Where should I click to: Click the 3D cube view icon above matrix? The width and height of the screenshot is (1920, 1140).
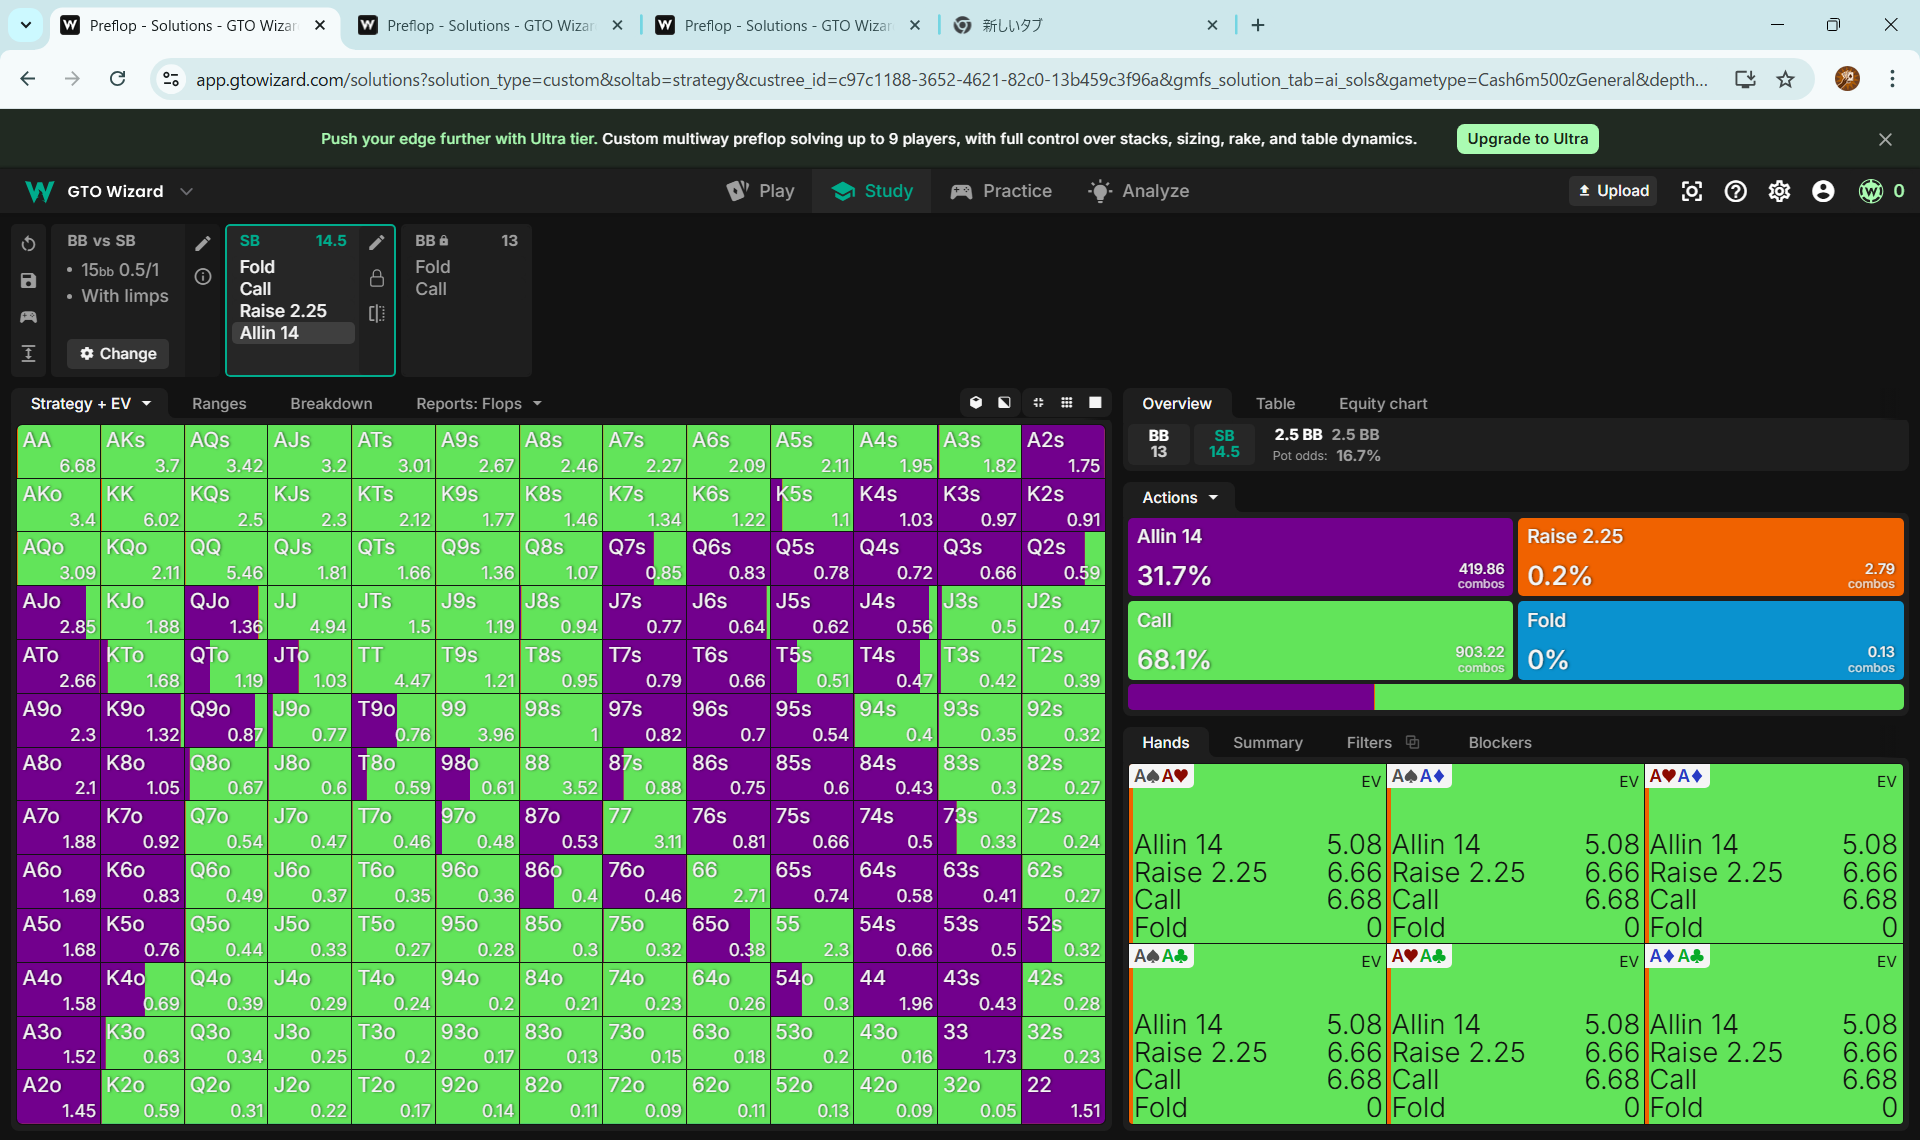(x=976, y=403)
